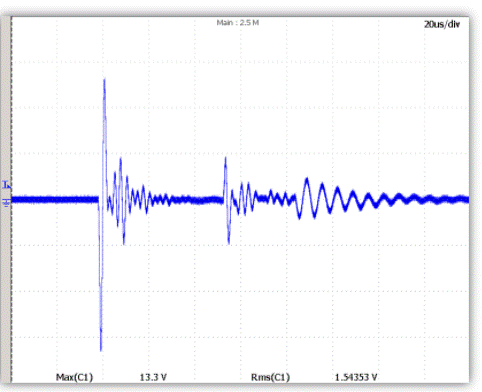The image size is (482, 392).
Task: Click the channel ground reference marker
Action: pyautogui.click(x=6, y=202)
